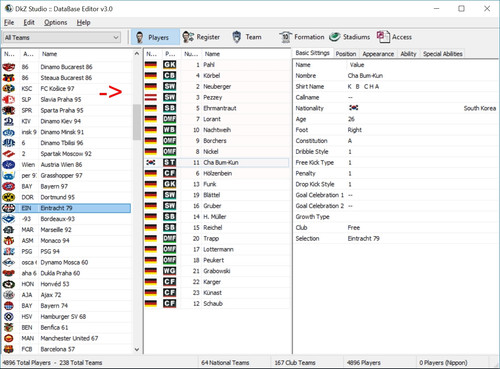Click team list scrollbar down arrow
This screenshot has height=369, width=500.
[x=137, y=350]
